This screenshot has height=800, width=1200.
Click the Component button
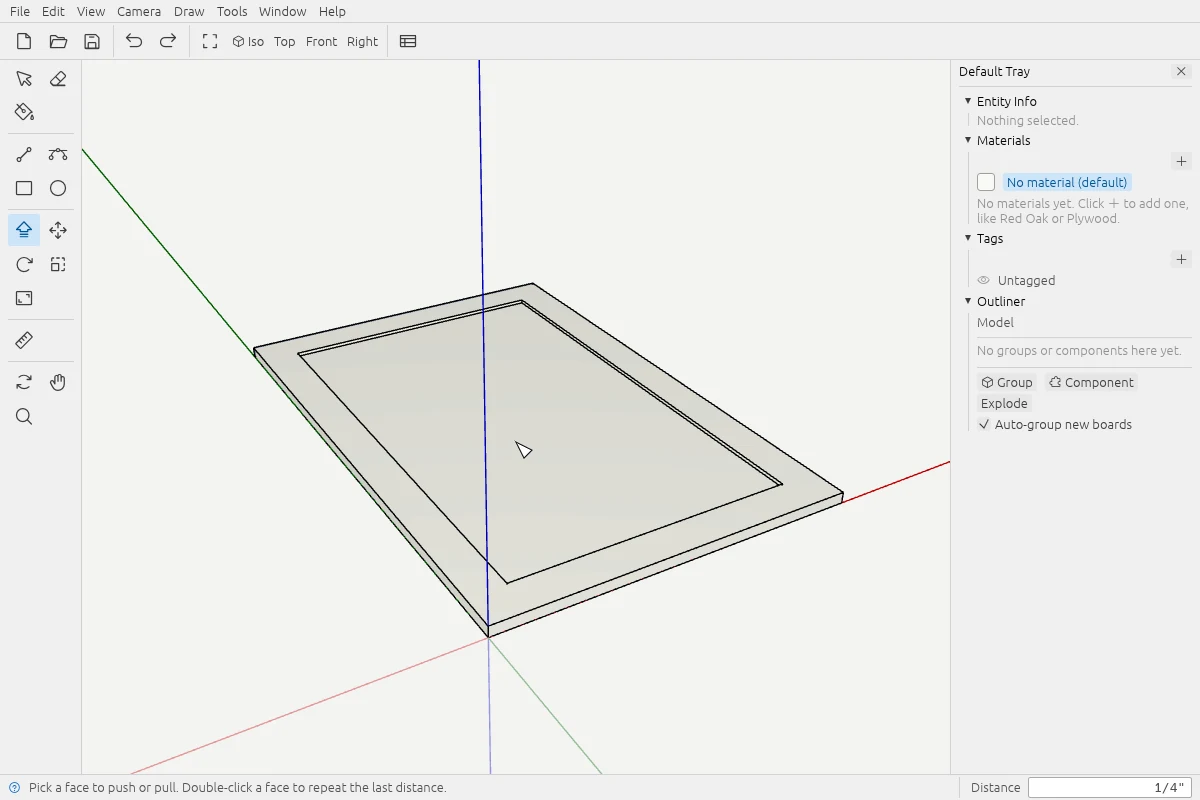[1091, 382]
